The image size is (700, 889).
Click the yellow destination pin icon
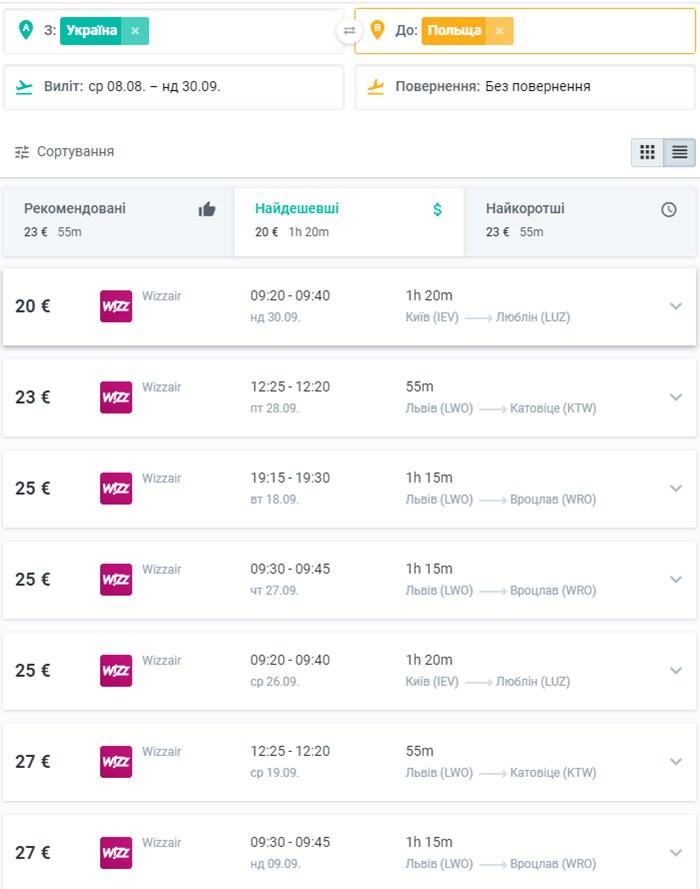coord(379,30)
